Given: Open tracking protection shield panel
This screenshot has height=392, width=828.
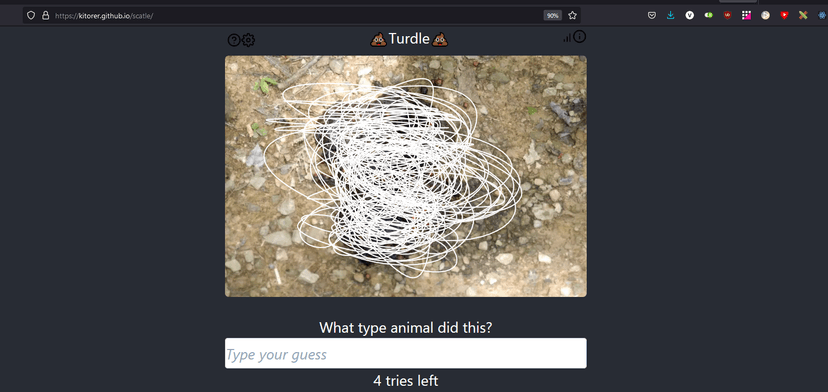Looking at the screenshot, I should (x=31, y=15).
